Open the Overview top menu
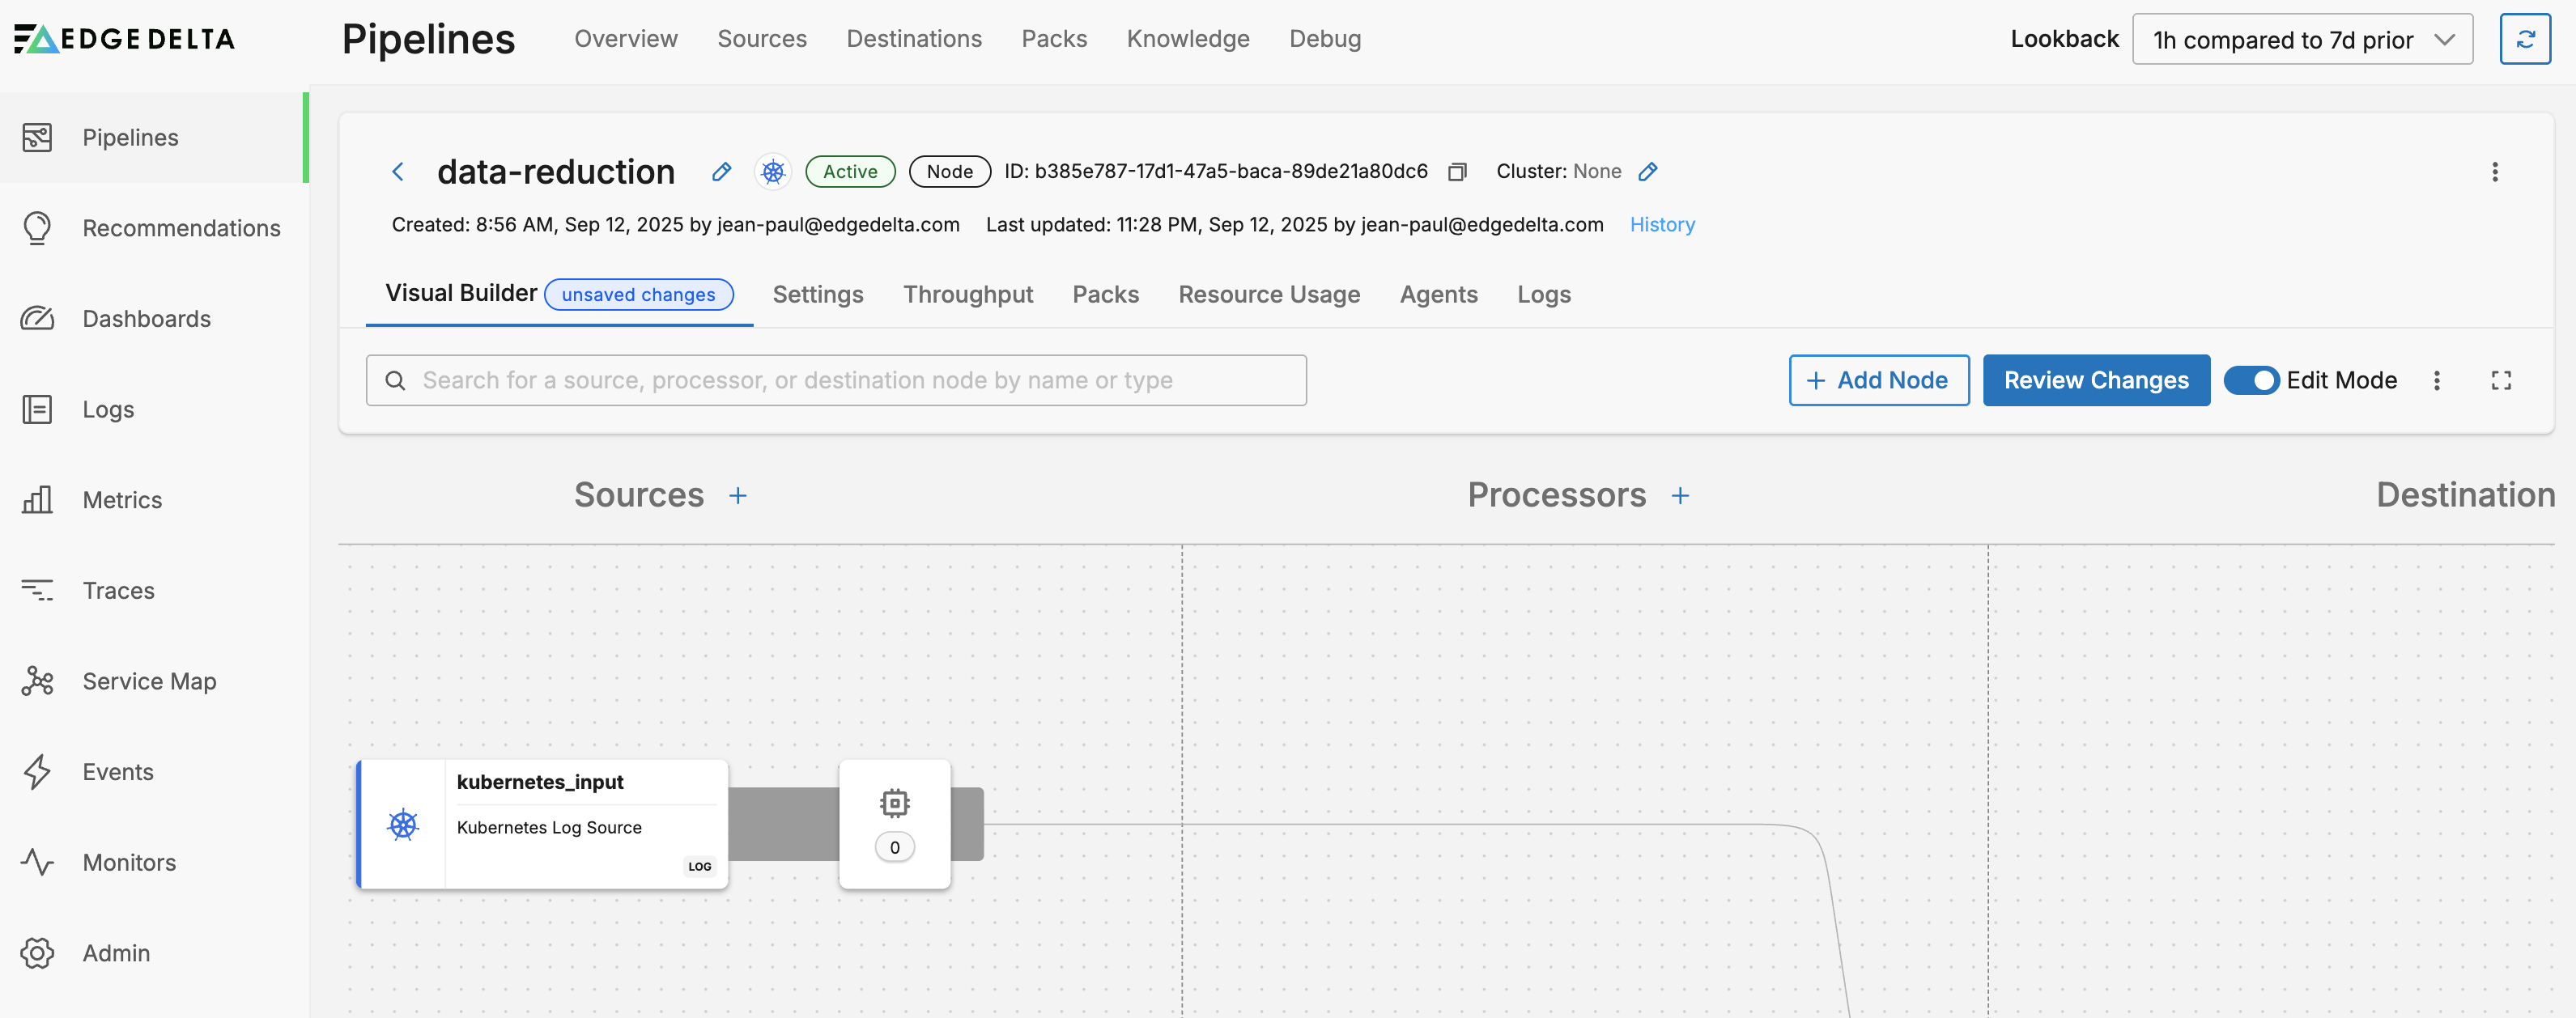This screenshot has height=1018, width=2576. click(626, 39)
